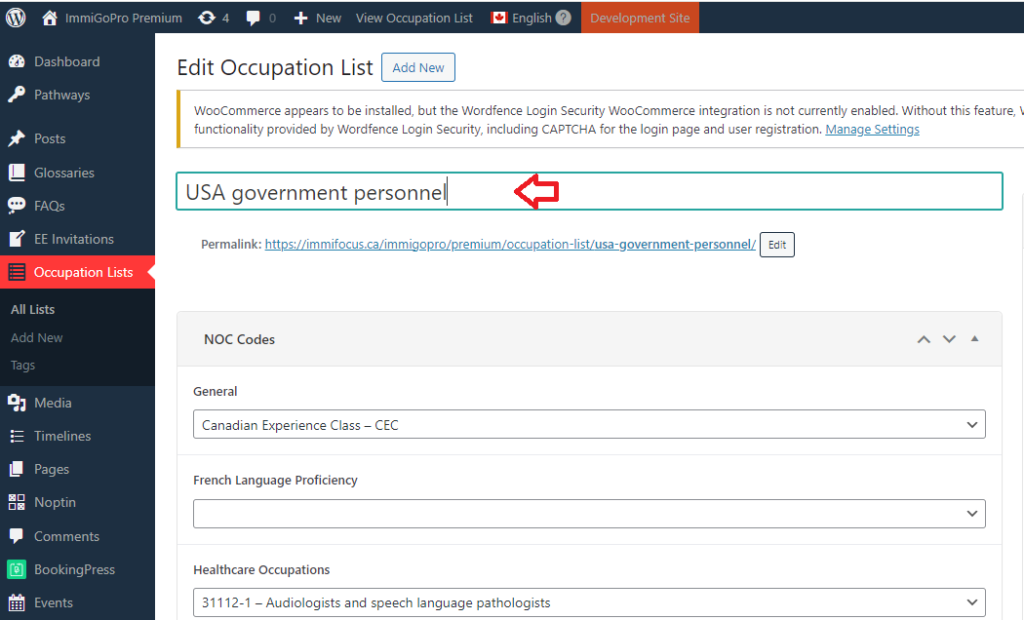Open BookingPress in the sidebar

click(74, 570)
